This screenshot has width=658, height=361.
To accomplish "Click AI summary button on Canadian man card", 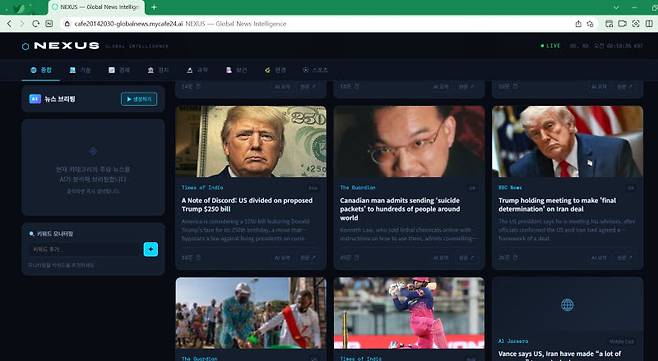I will pos(441,258).
